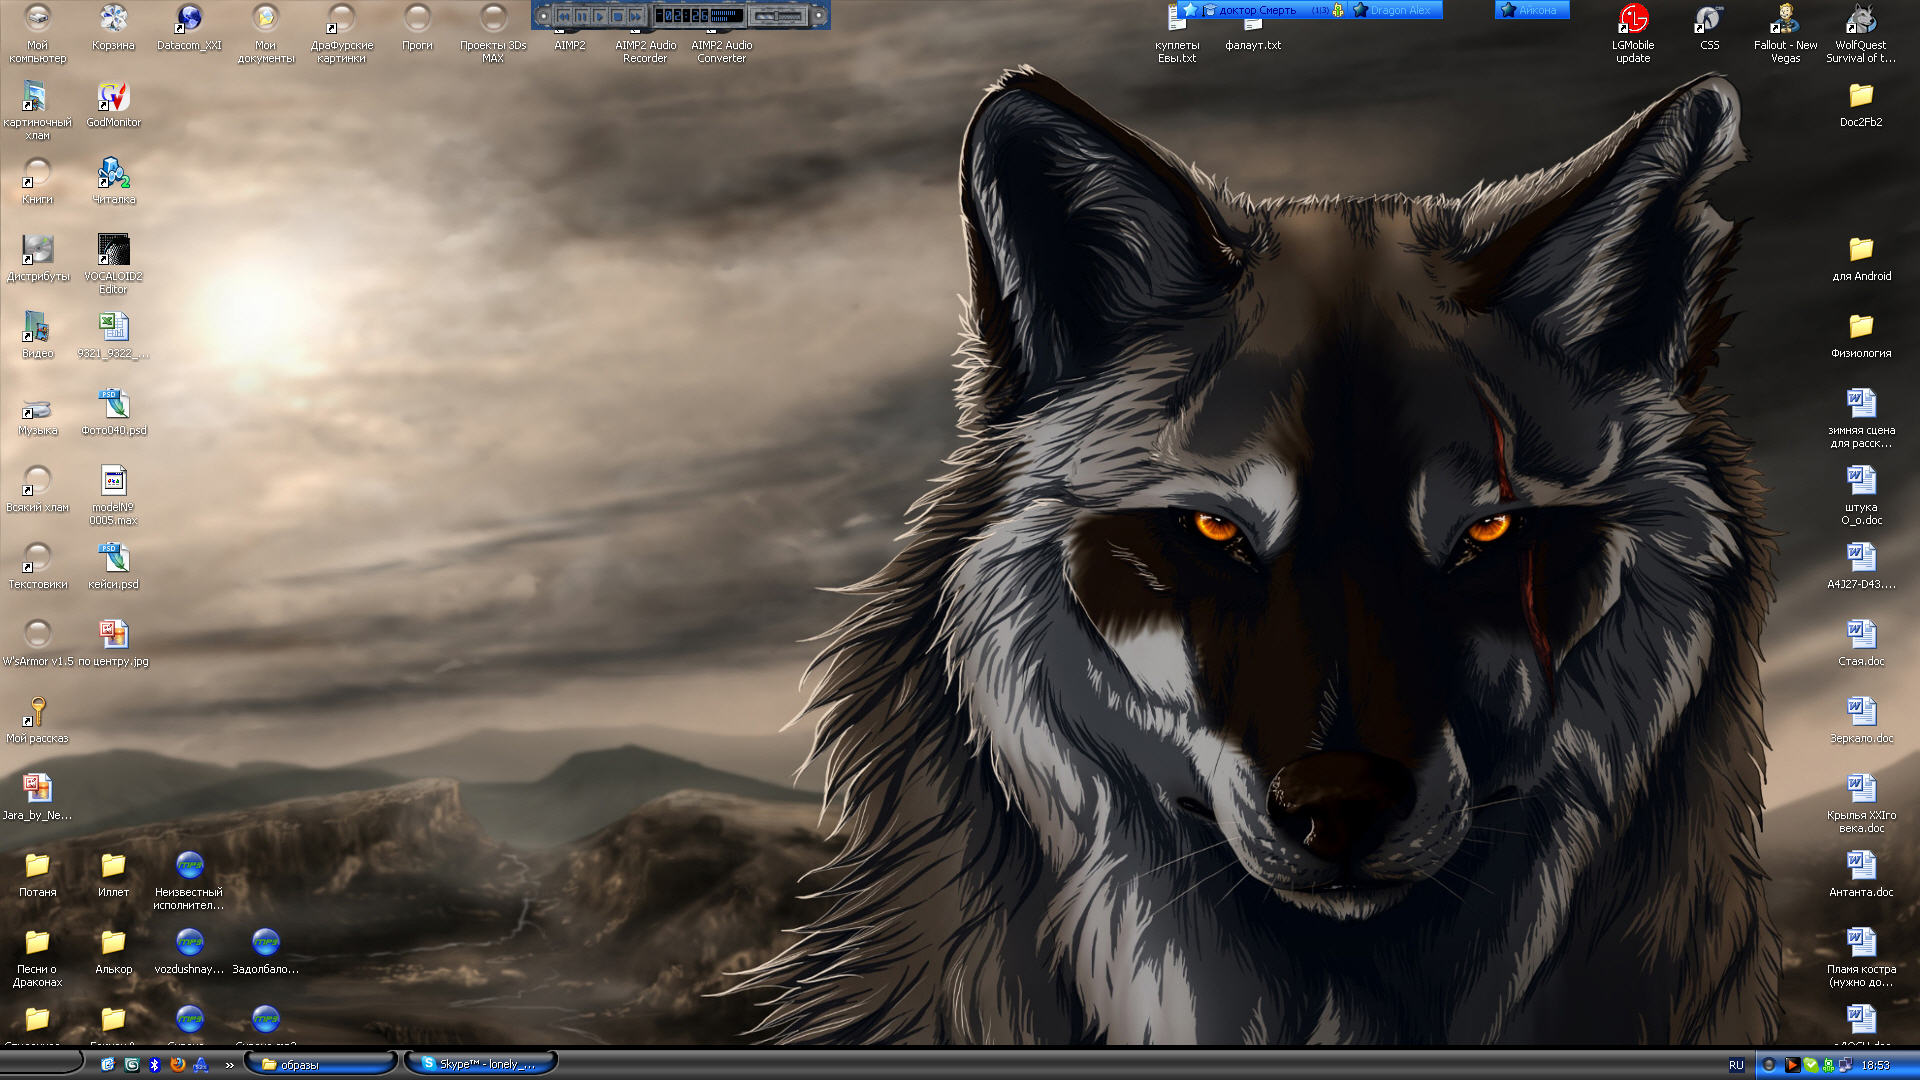Select the vozdushnay mp3 file
Viewport: 1920px width, 1080px height.
tap(189, 951)
